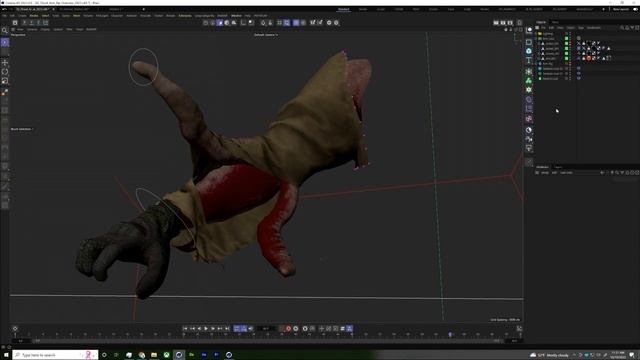This screenshot has height=360, width=640.
Task: Open the File menu in main menu bar
Action: [x=4, y=16]
